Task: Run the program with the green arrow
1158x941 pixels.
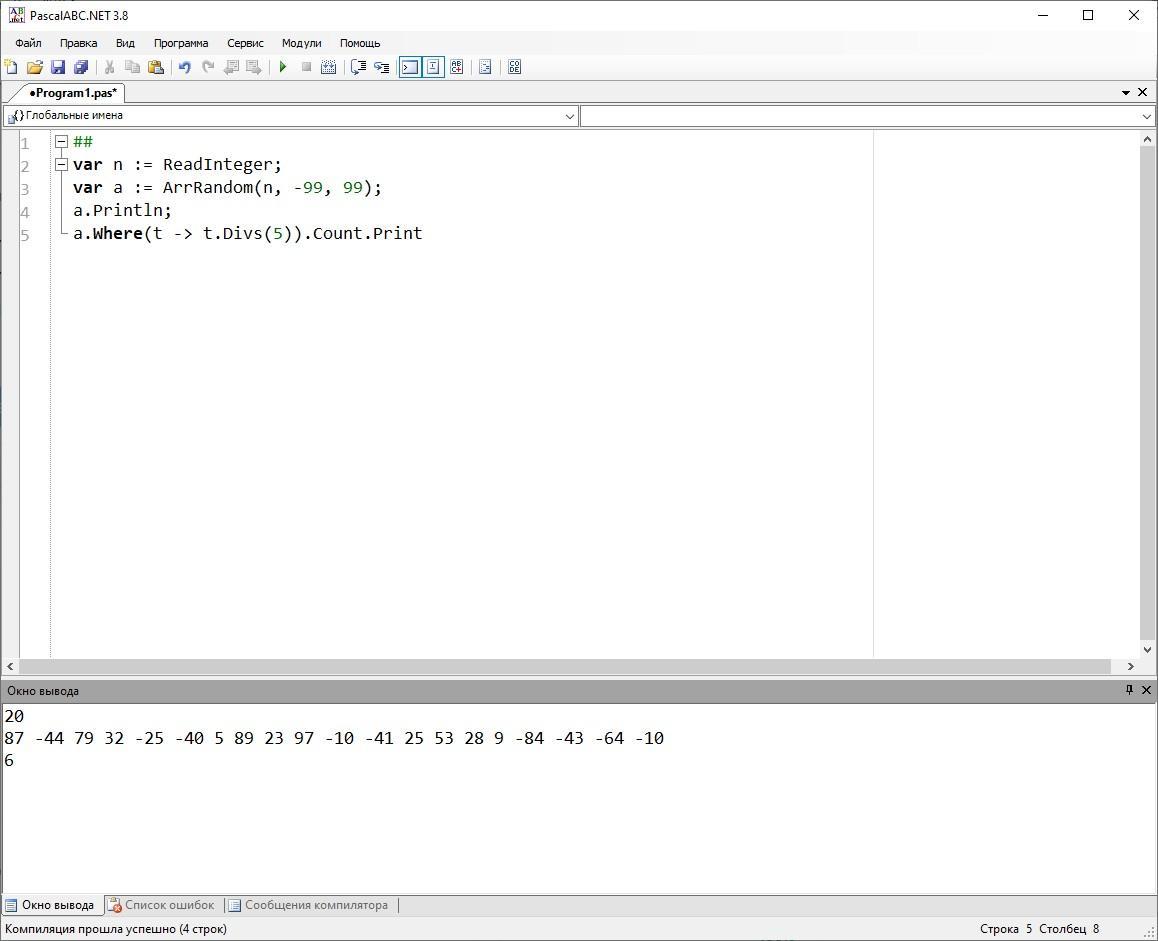Action: [x=283, y=67]
